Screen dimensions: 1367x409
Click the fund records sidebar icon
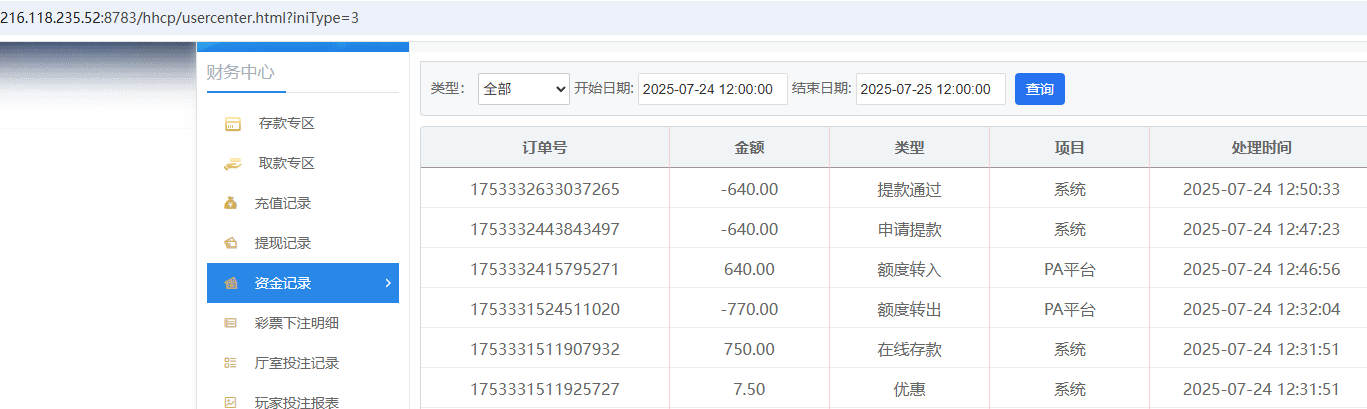(x=231, y=283)
